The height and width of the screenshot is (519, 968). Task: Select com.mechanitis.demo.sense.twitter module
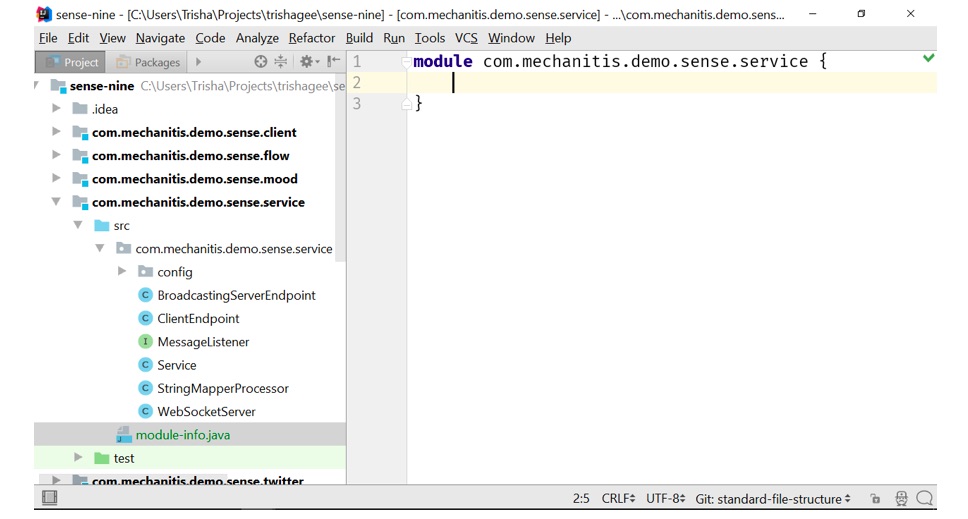pyautogui.click(x=198, y=480)
